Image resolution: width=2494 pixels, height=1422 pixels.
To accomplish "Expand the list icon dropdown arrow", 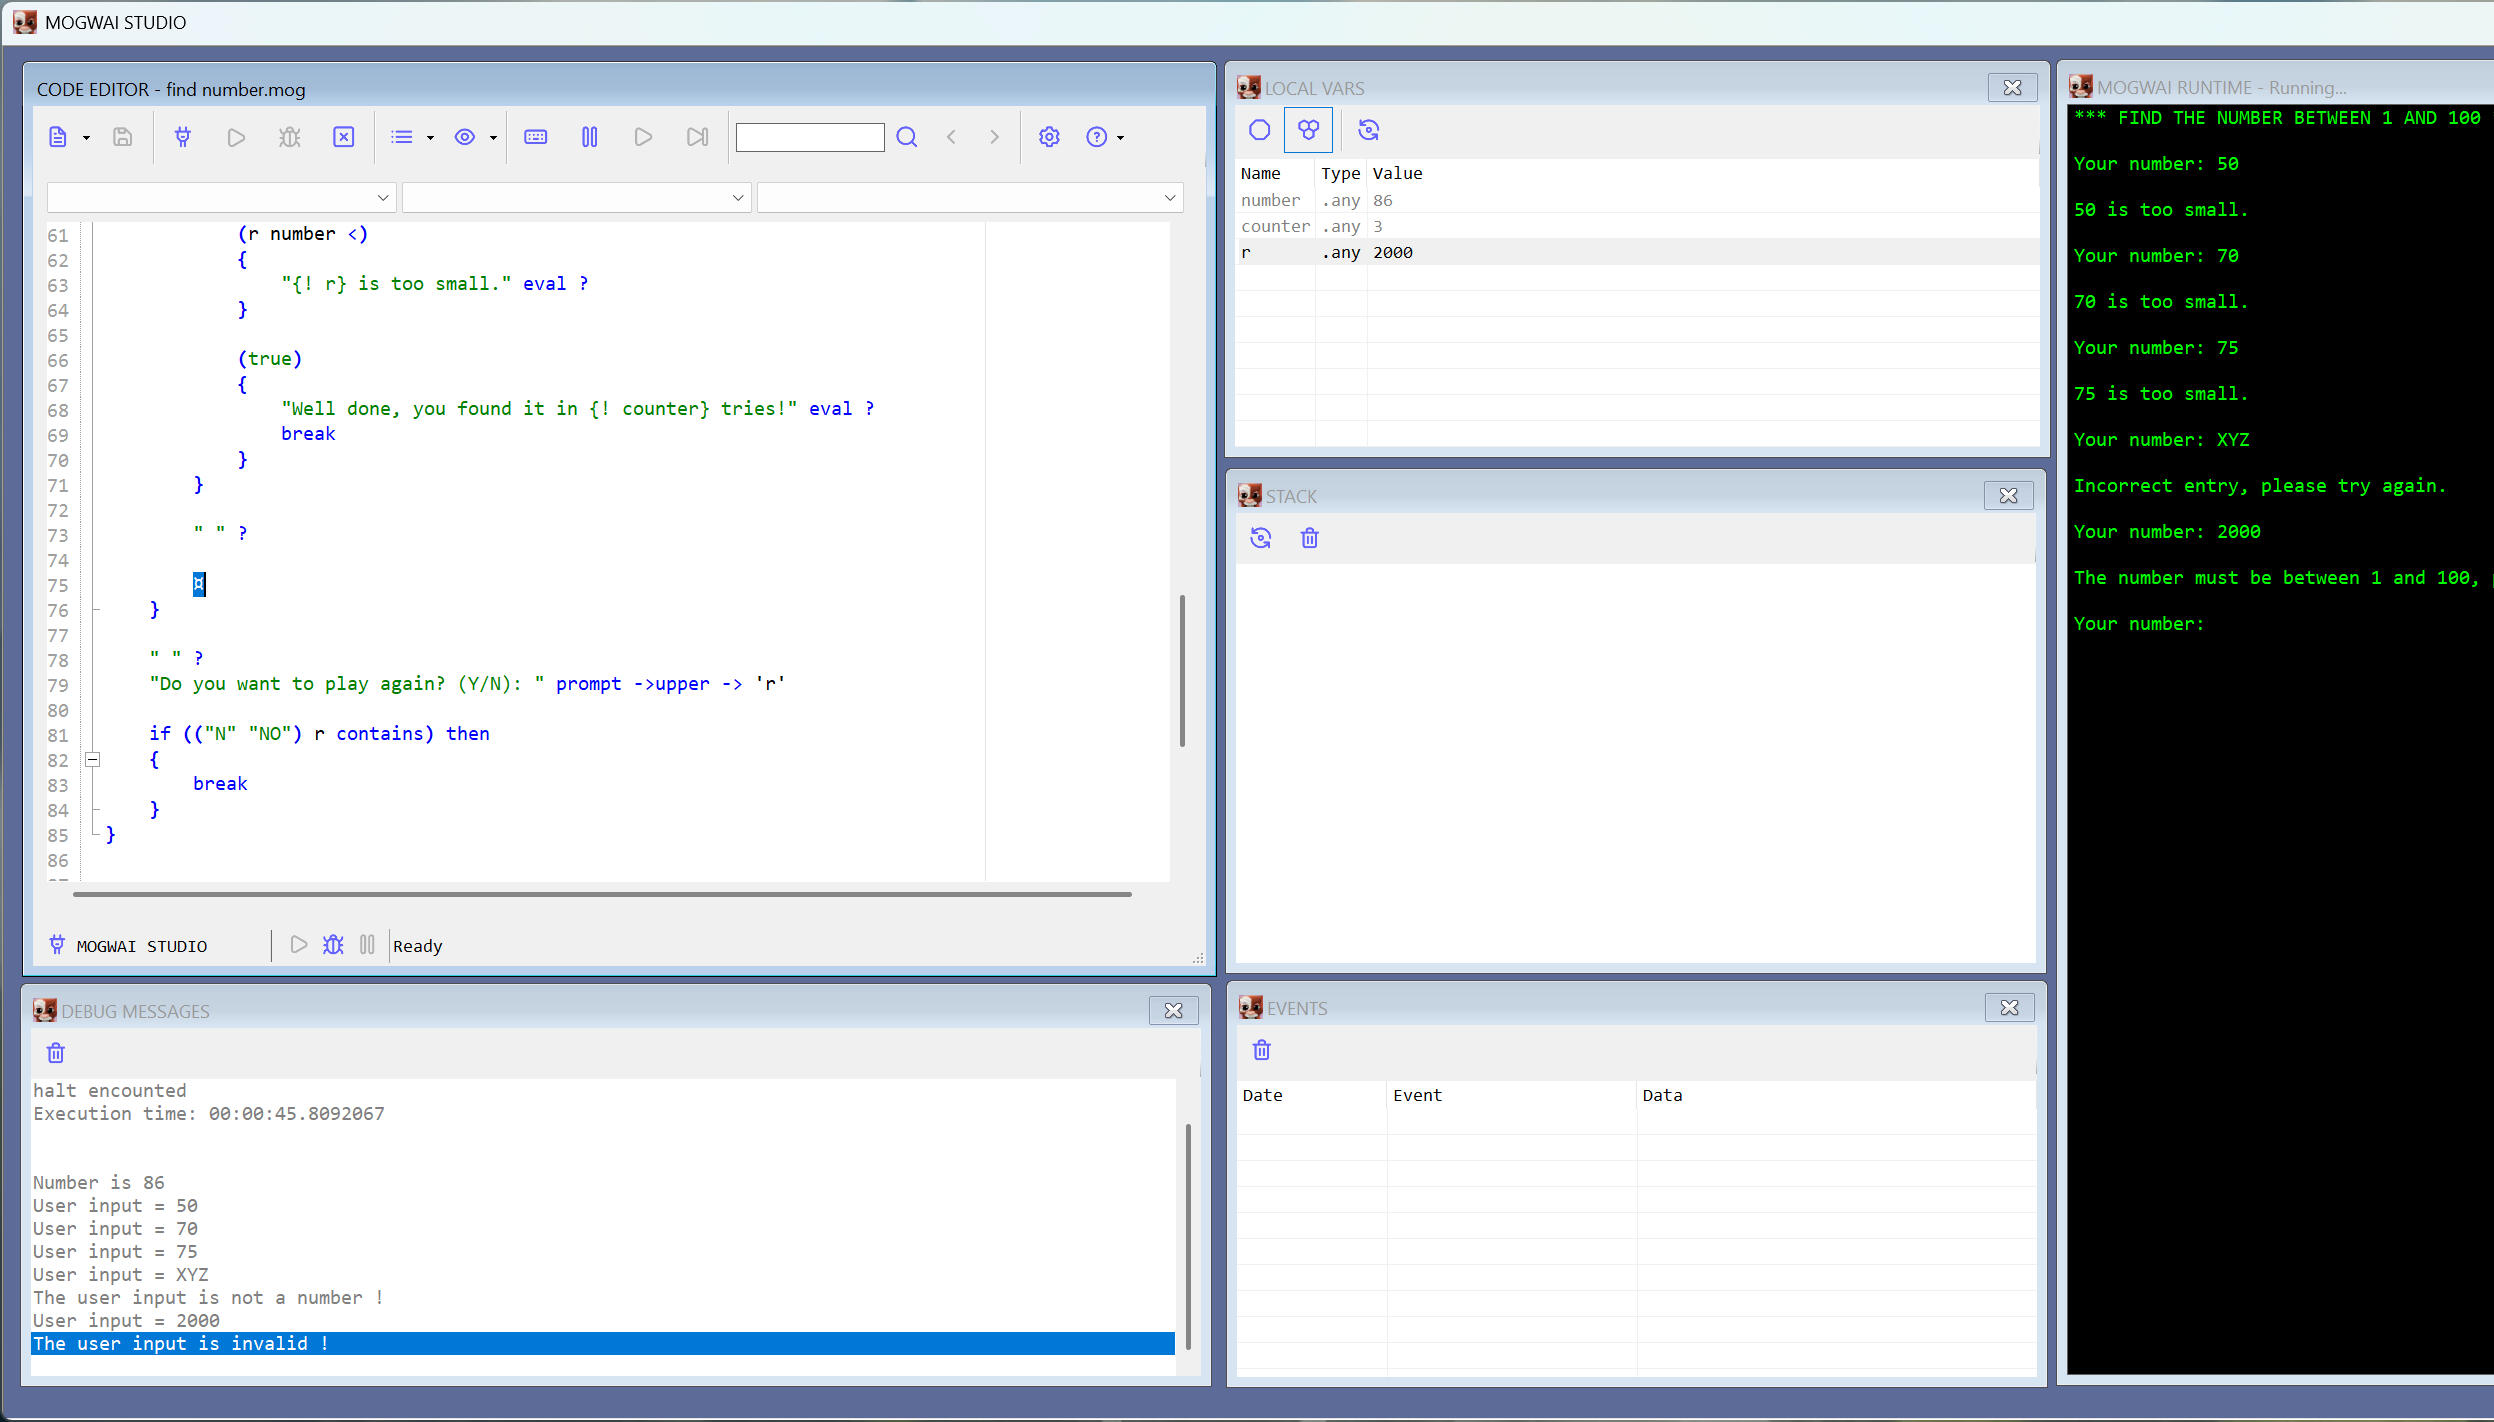I will pyautogui.click(x=430, y=138).
